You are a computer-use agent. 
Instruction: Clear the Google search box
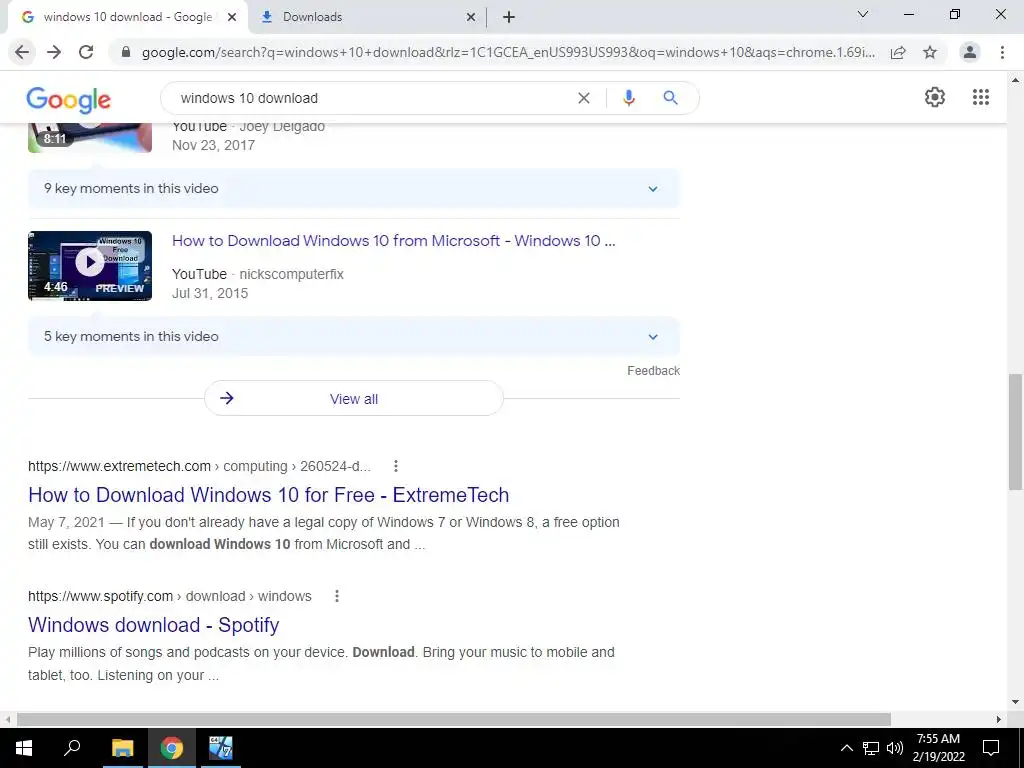584,98
